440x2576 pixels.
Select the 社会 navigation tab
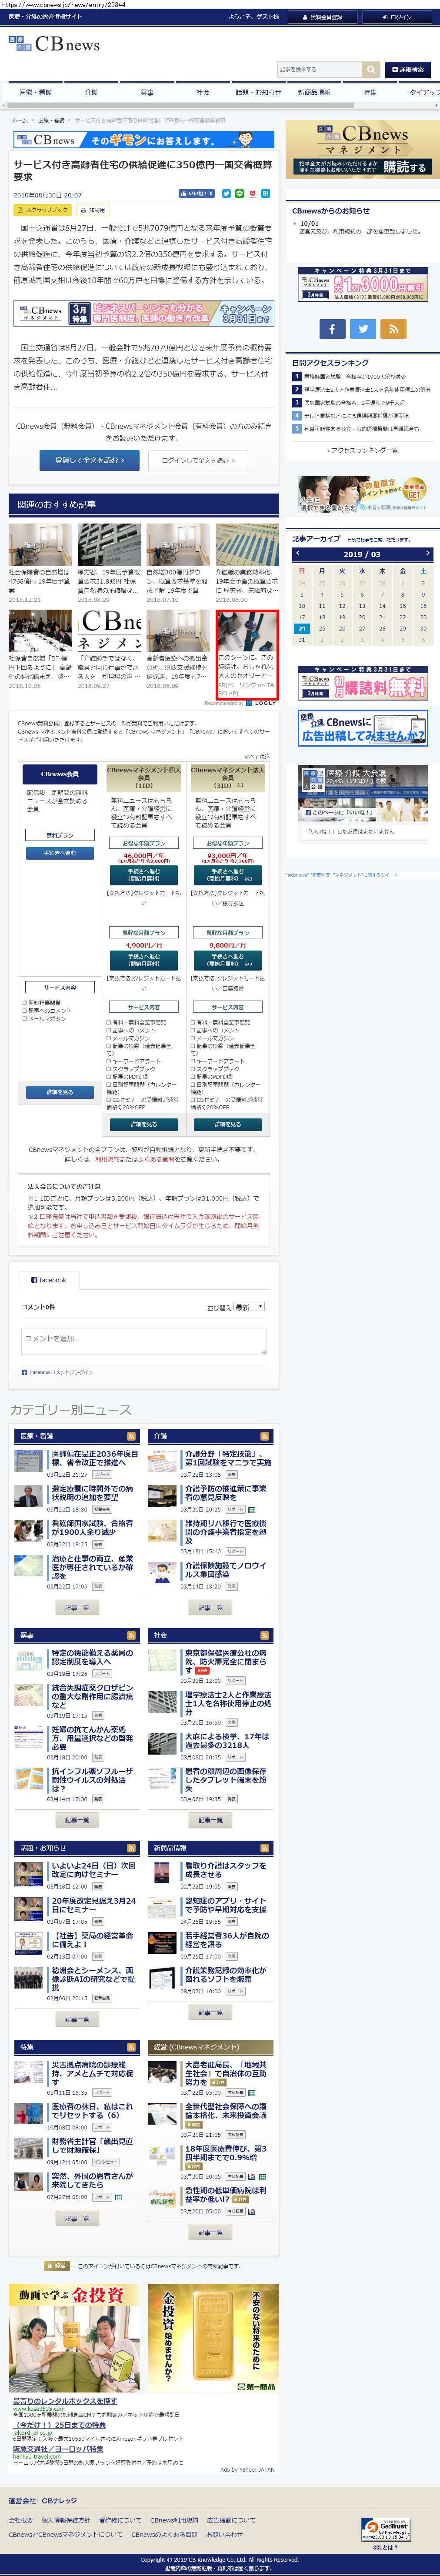[203, 92]
